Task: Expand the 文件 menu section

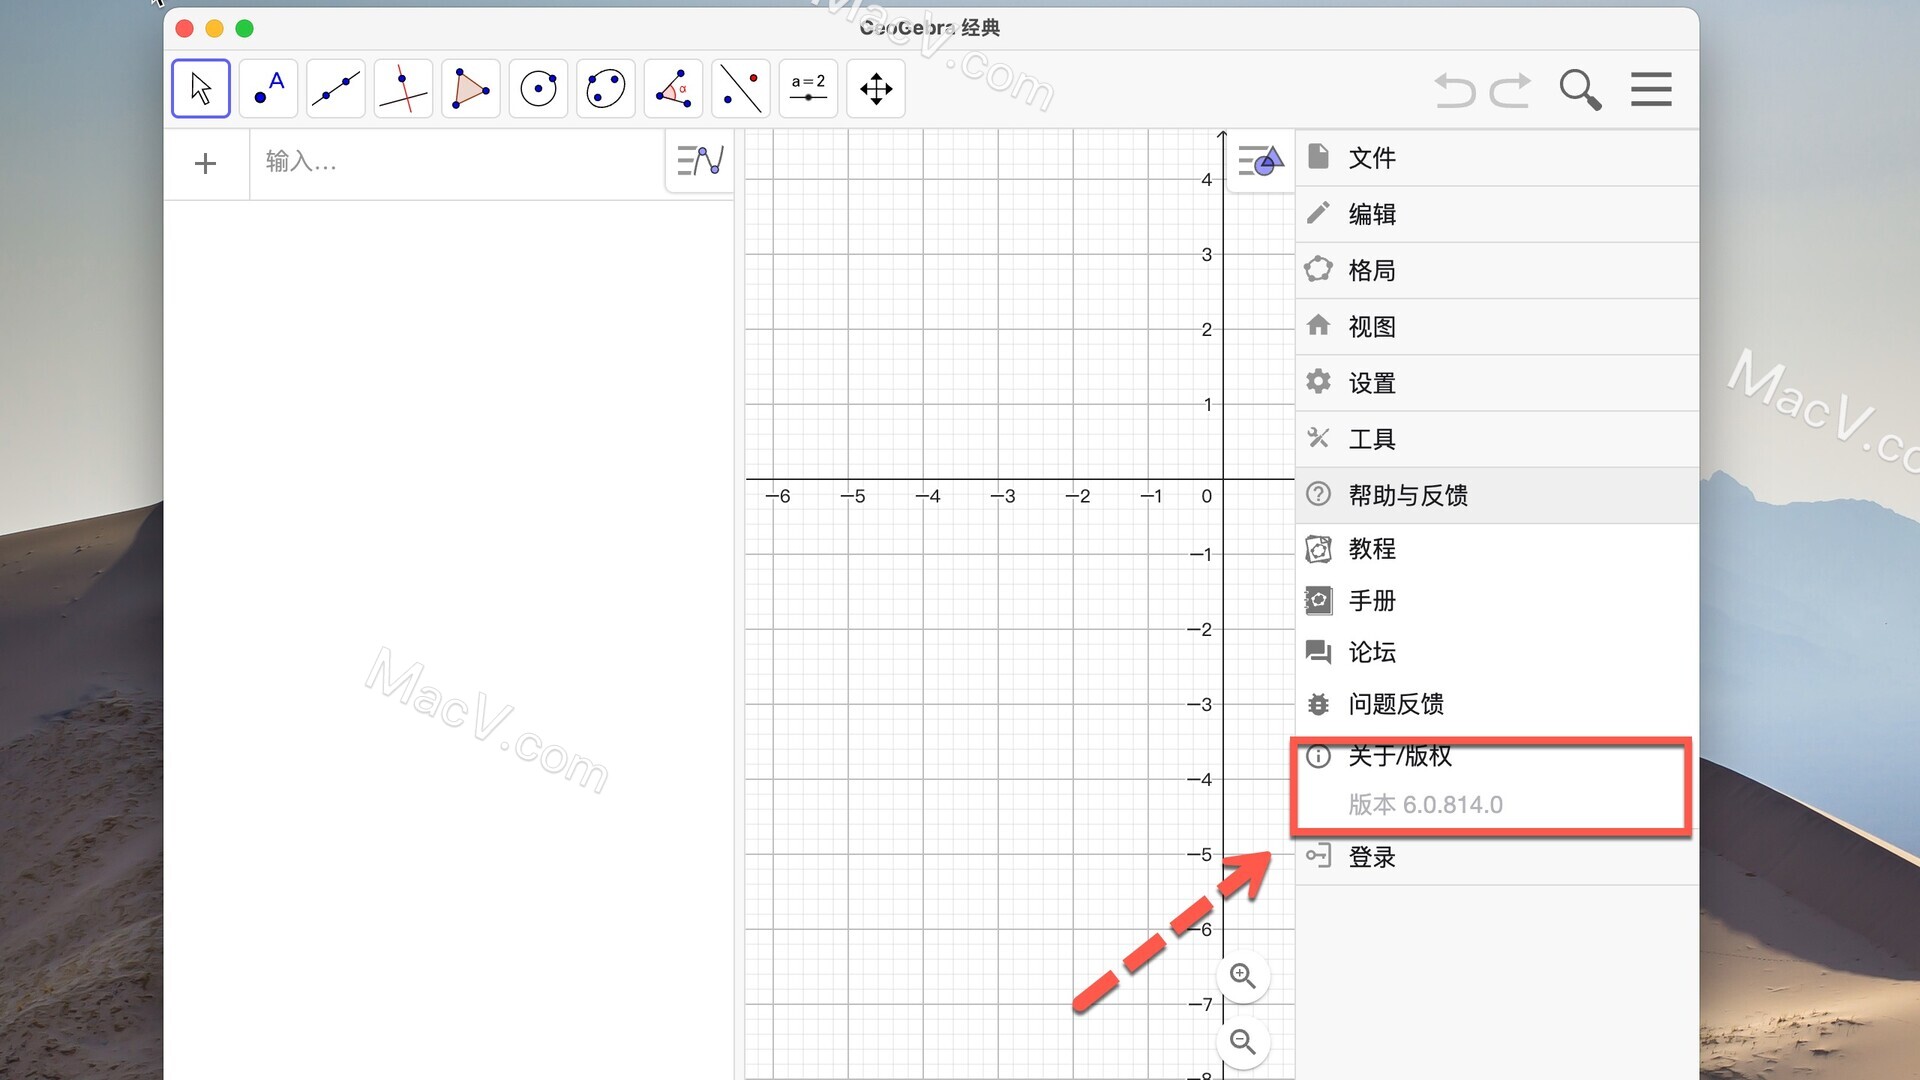Action: (1497, 158)
